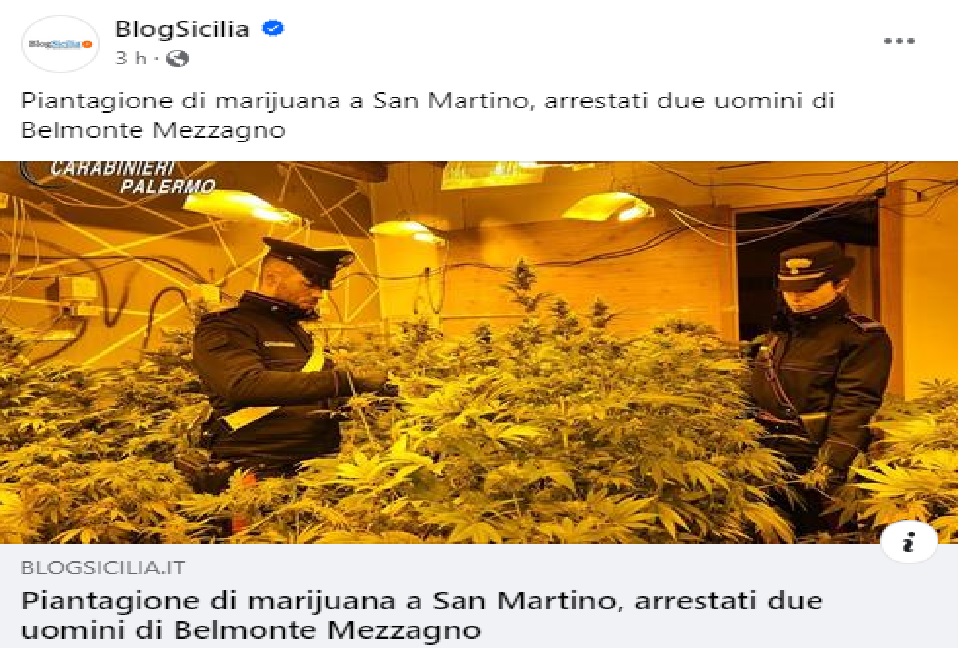Viewport: 961px width, 648px height.
Task: Click 'Belmonte Mezzagno' in the post caption
Action: (x=153, y=130)
